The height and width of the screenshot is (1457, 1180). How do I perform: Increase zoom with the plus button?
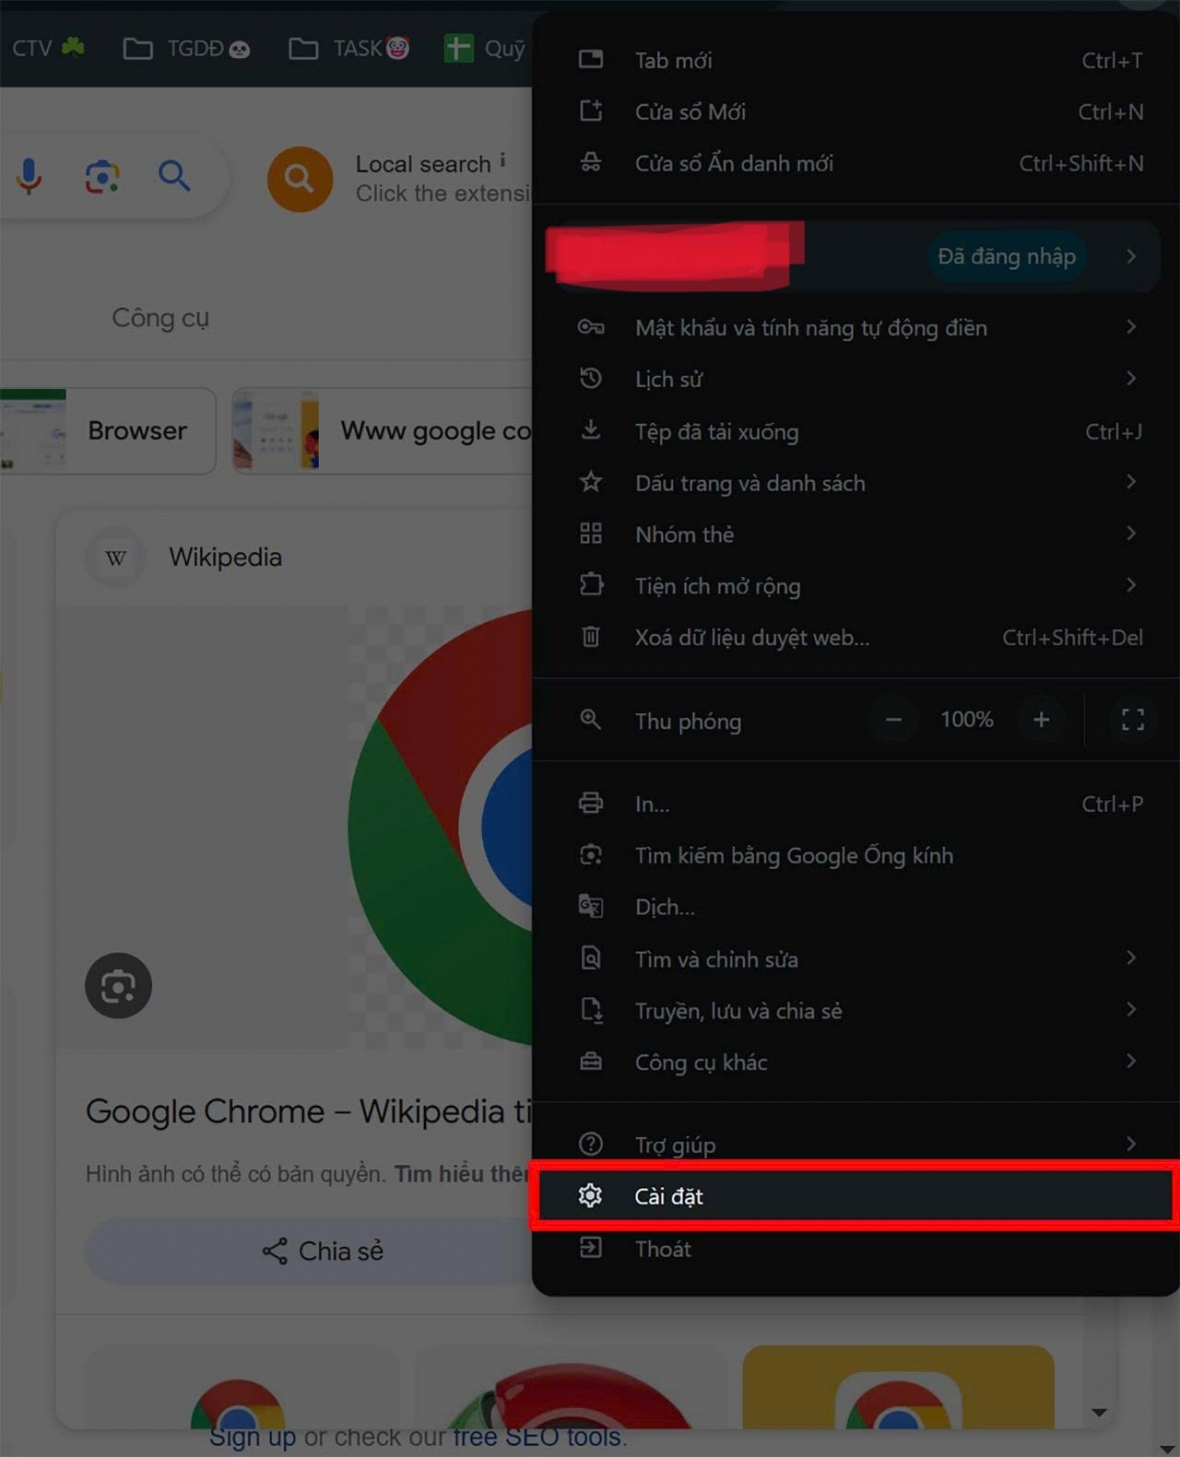[1041, 719]
